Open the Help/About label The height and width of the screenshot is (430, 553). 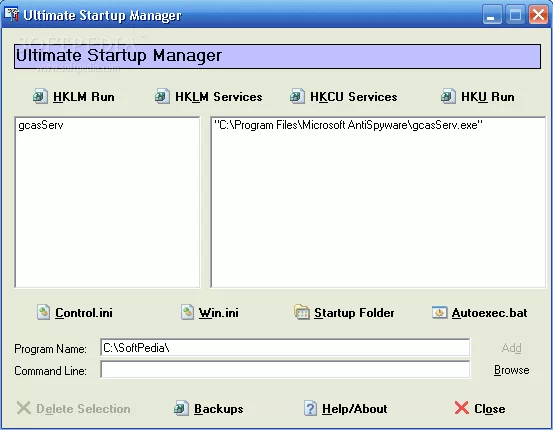click(x=354, y=409)
